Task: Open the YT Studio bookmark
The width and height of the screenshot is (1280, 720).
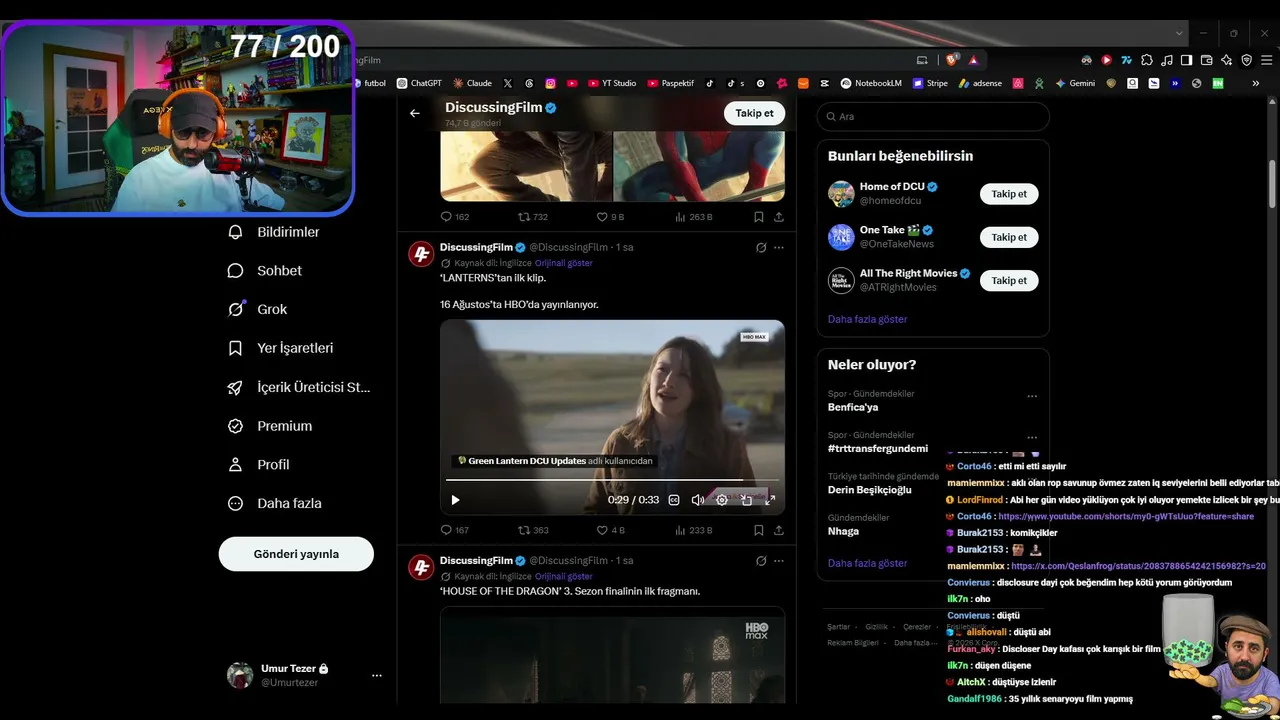Action: pyautogui.click(x=612, y=83)
